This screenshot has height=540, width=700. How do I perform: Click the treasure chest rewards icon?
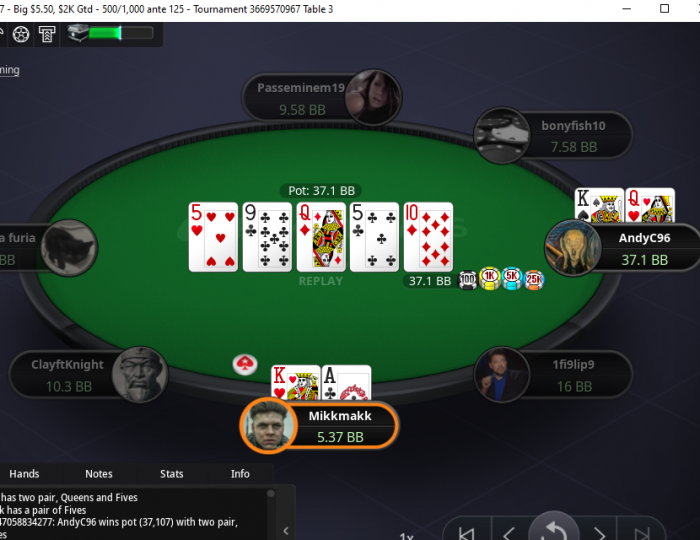(78, 33)
